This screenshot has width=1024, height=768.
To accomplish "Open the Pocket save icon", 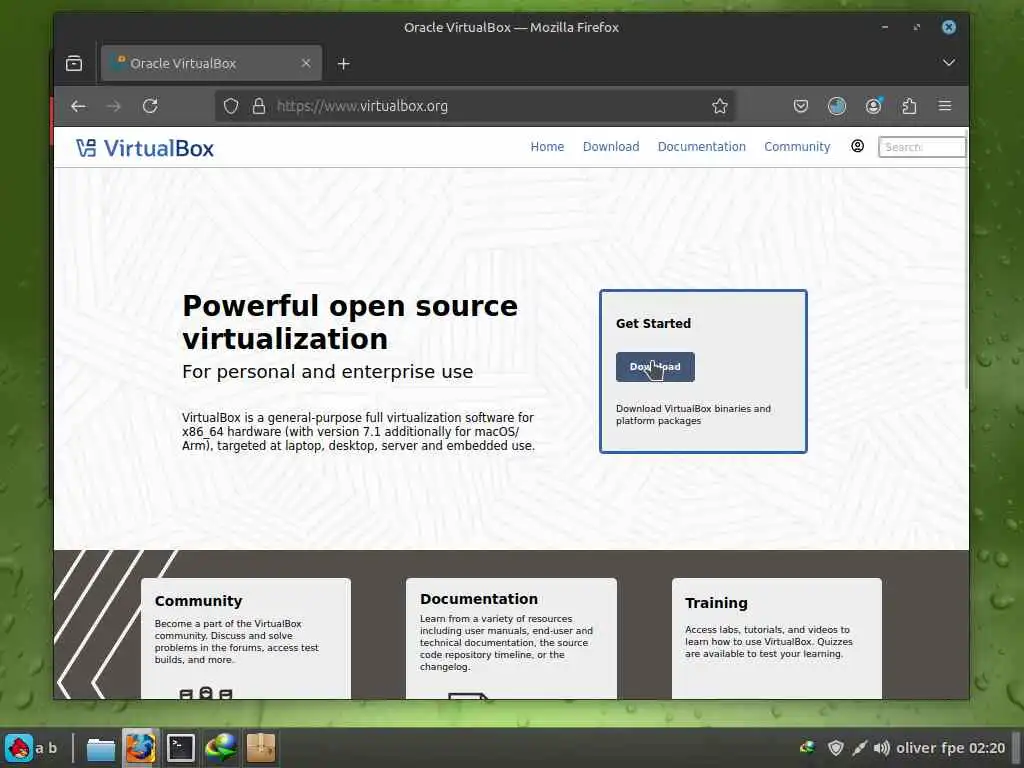I will pos(801,106).
